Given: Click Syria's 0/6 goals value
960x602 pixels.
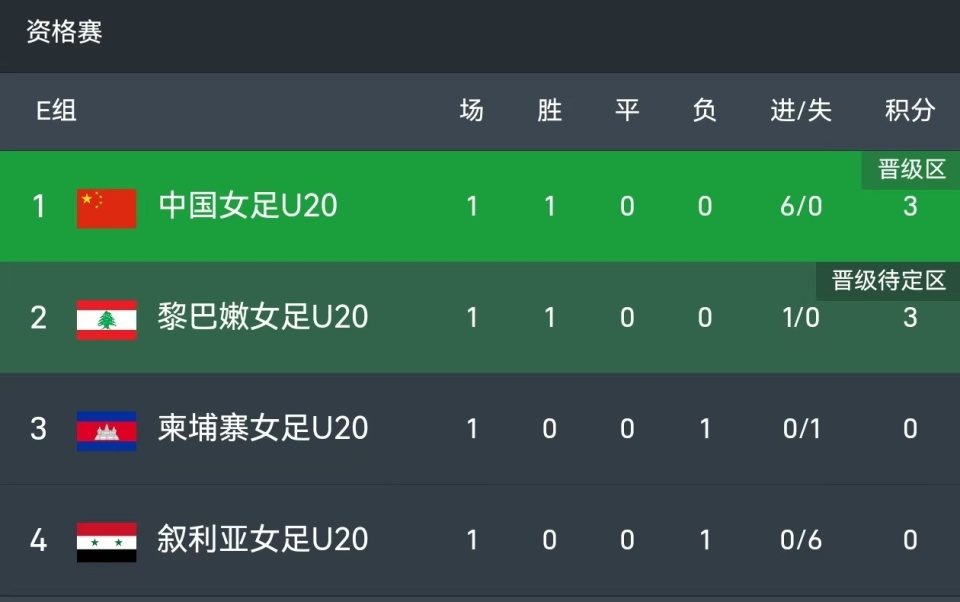Looking at the screenshot, I should [801, 541].
